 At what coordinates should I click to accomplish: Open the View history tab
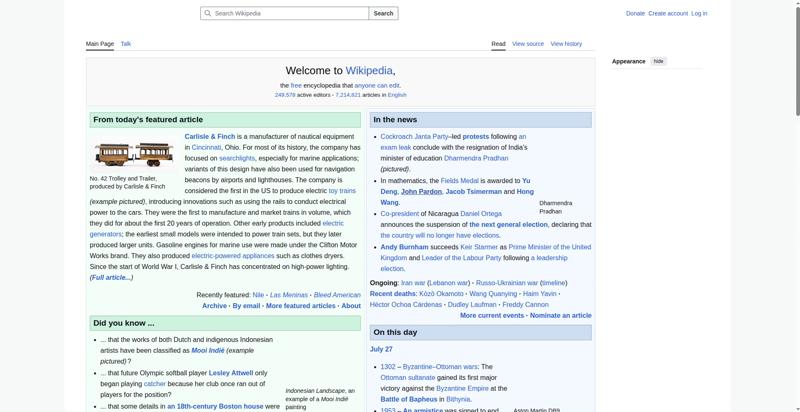[x=566, y=44]
